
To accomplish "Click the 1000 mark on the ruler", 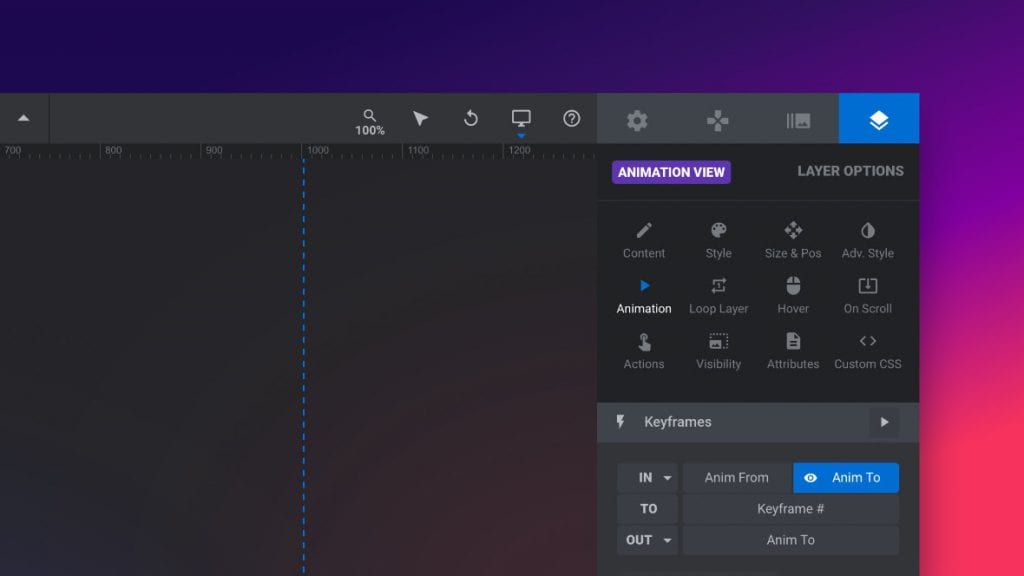I will (317, 150).
